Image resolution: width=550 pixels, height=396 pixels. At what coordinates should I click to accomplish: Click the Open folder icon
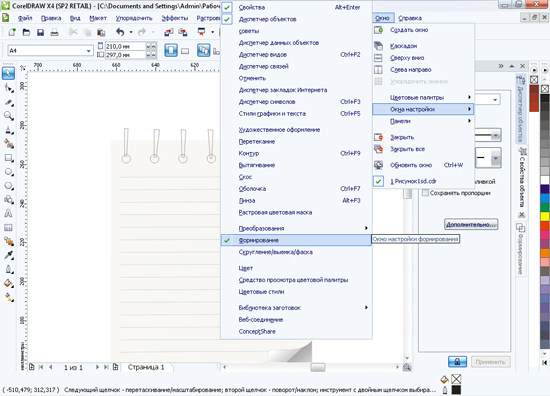(x=26, y=32)
